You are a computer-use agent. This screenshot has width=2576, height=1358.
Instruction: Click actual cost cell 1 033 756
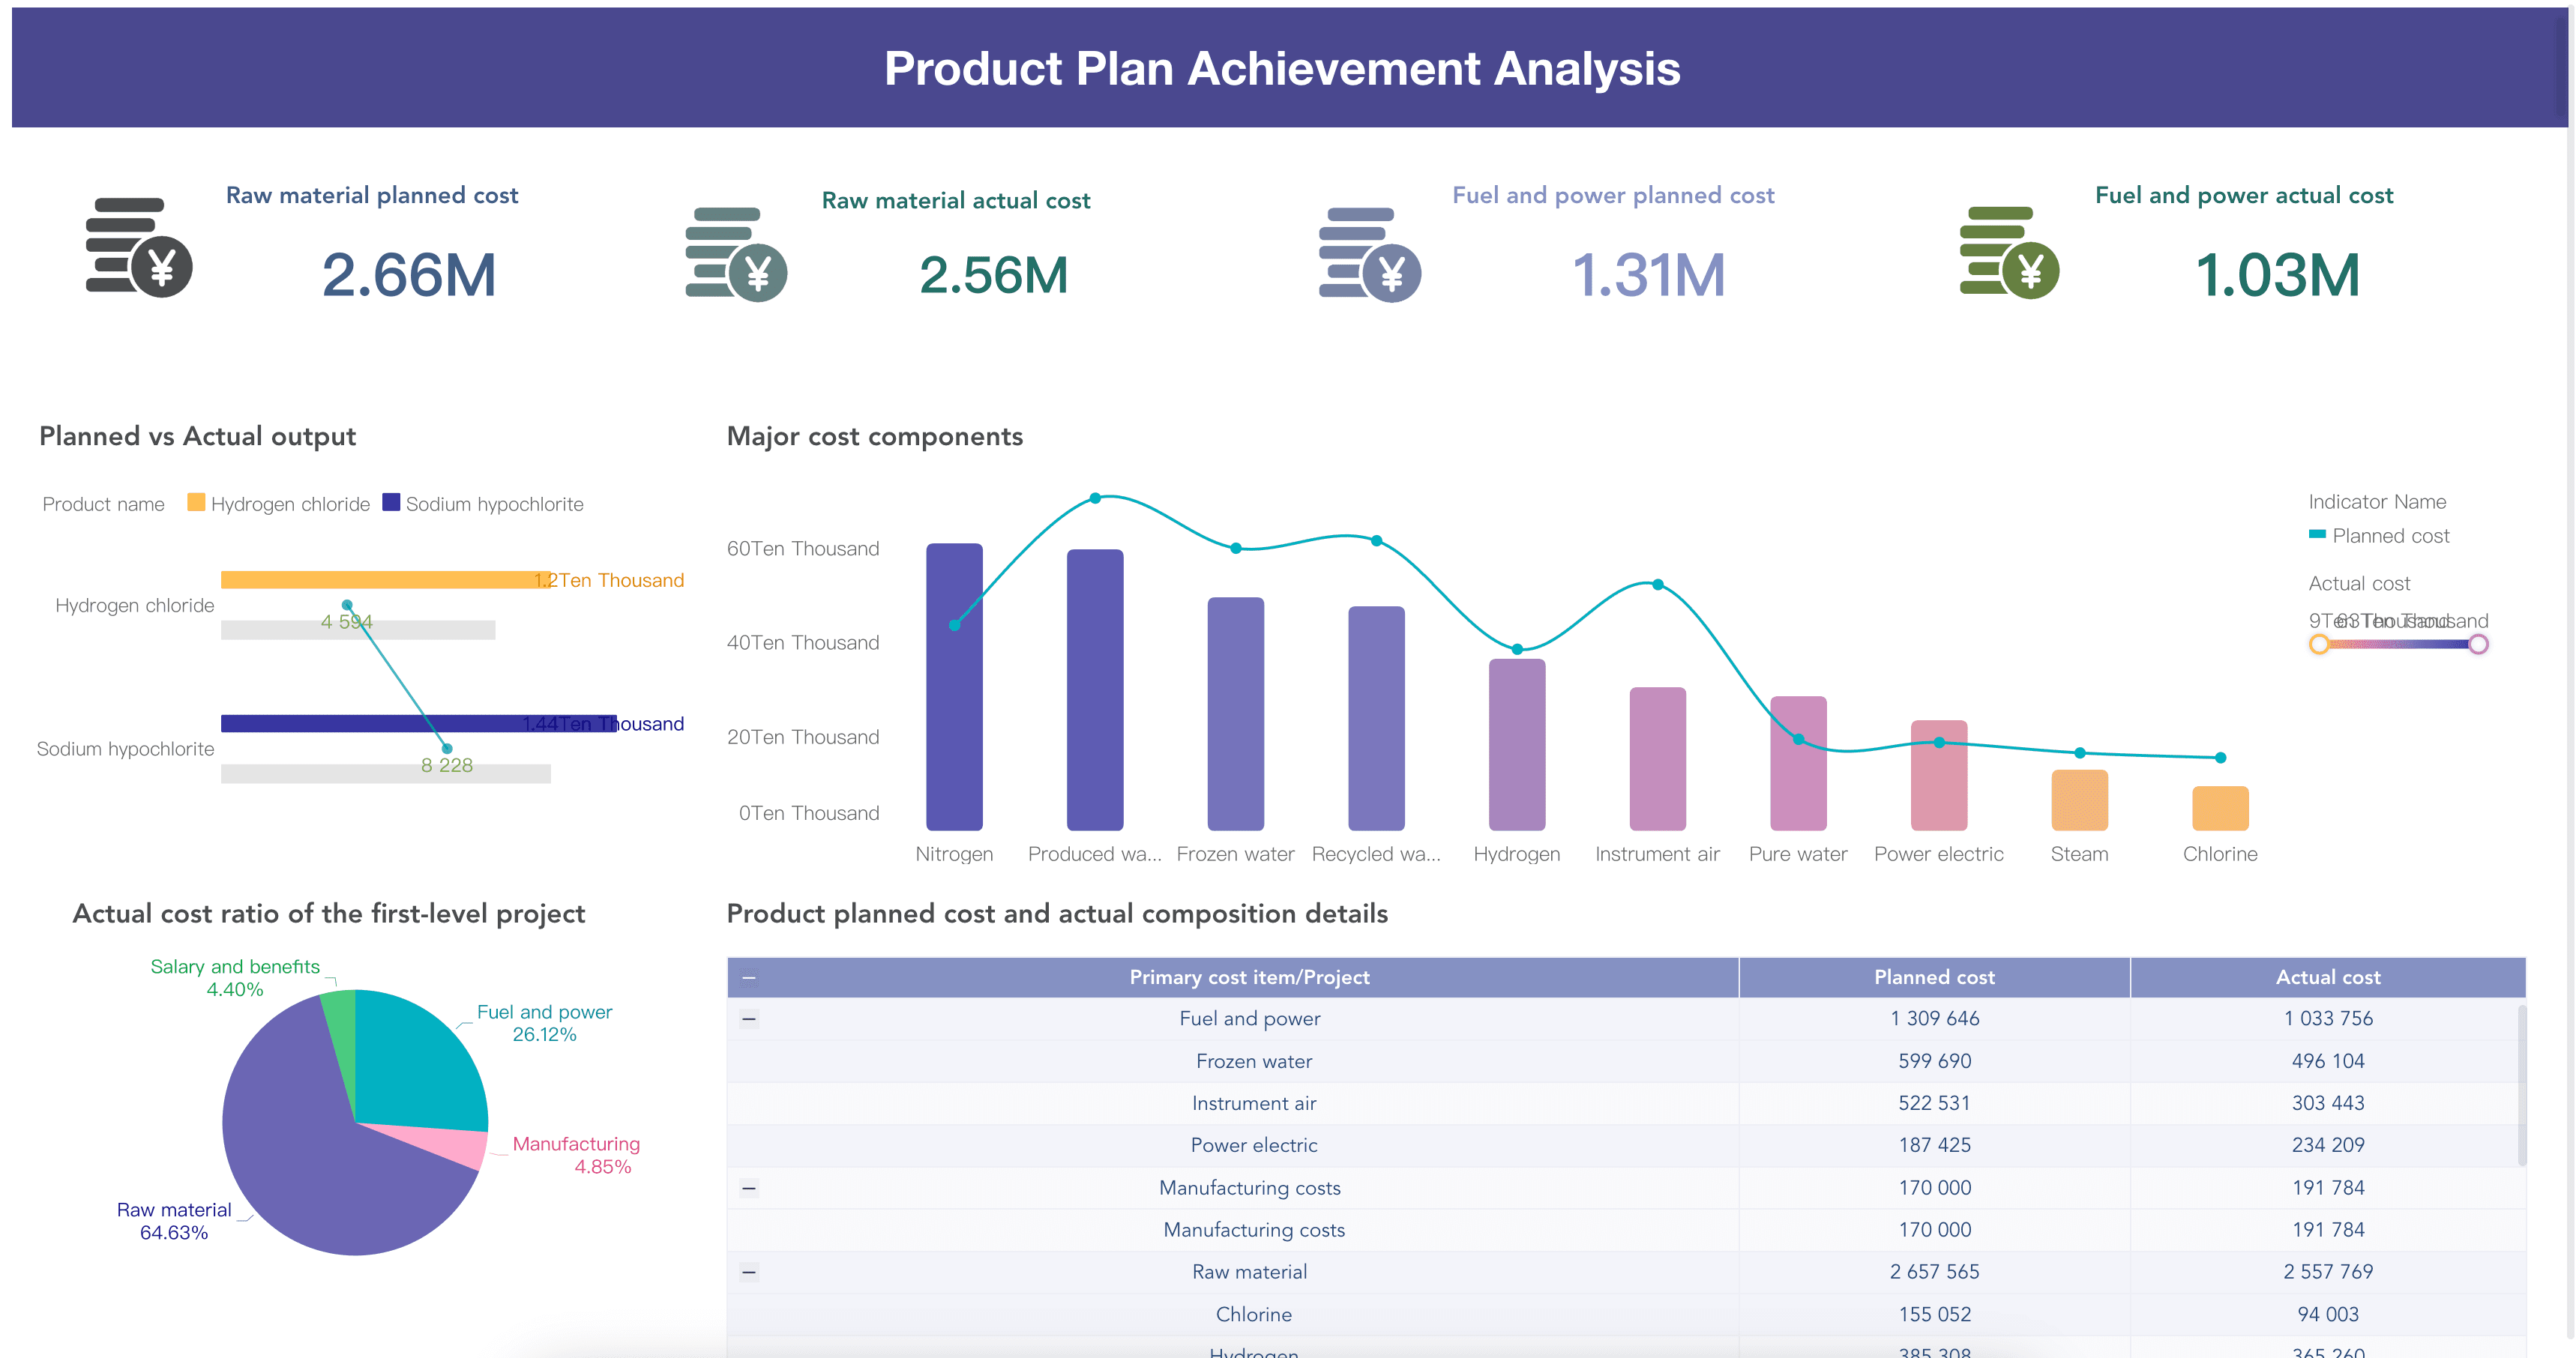[x=2328, y=1018]
